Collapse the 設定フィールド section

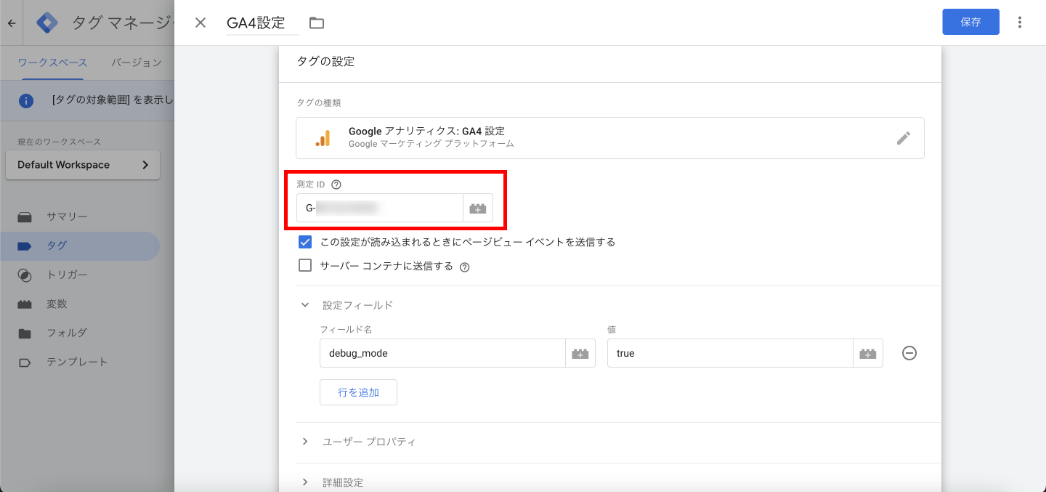coord(306,305)
